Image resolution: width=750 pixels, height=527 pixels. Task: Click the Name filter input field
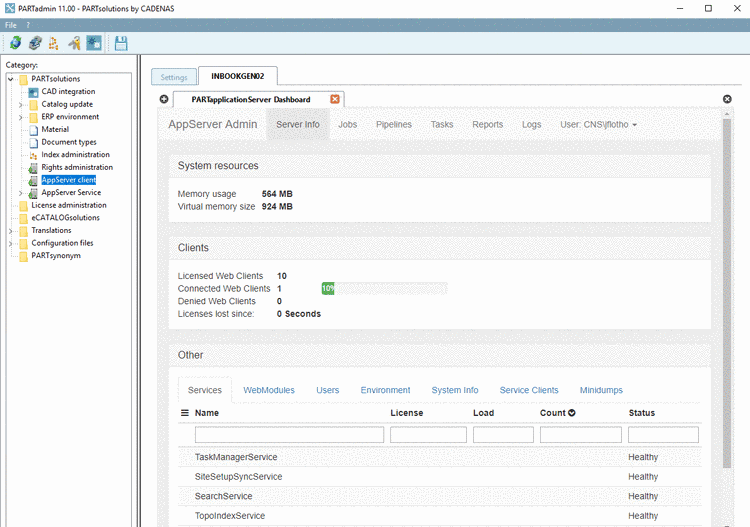[289, 435]
